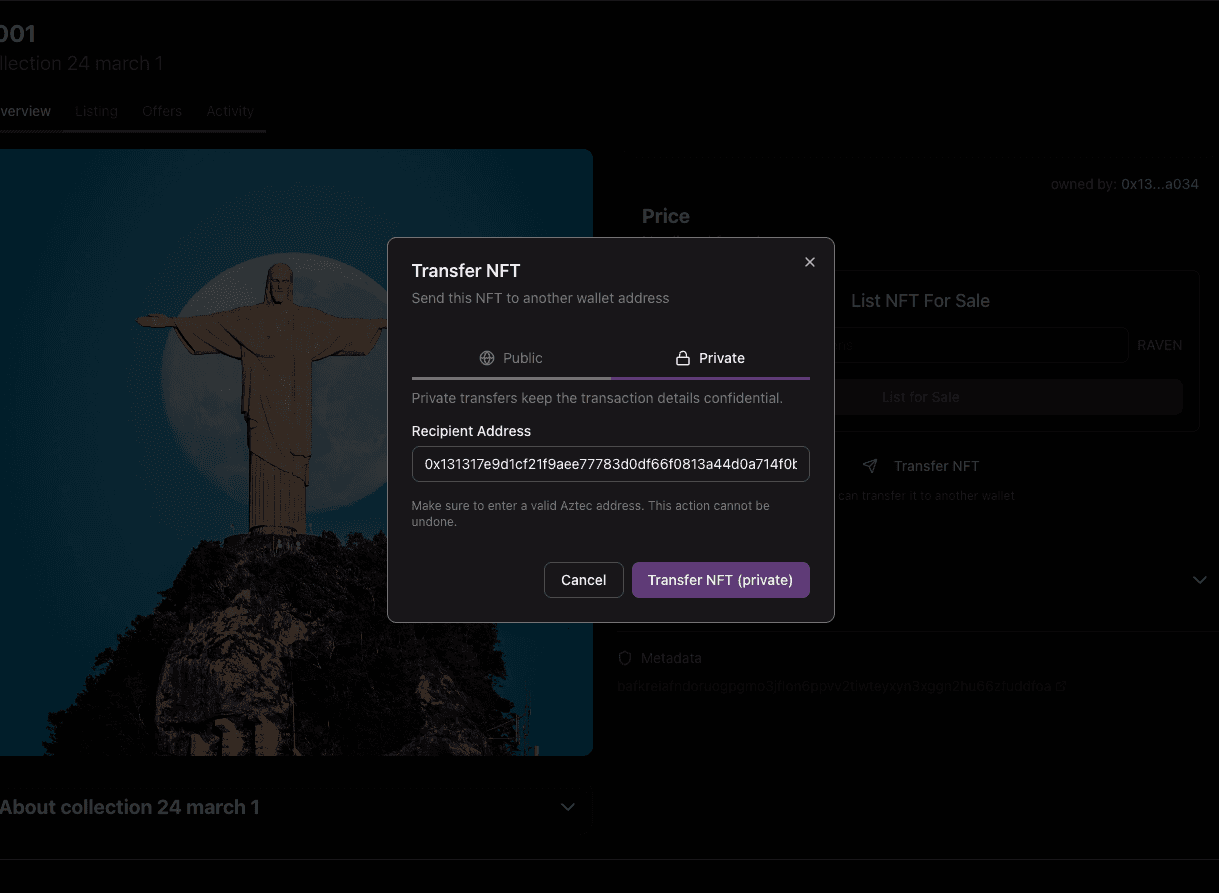The image size is (1219, 893).
Task: Open the Overview tab
Action: (25, 111)
